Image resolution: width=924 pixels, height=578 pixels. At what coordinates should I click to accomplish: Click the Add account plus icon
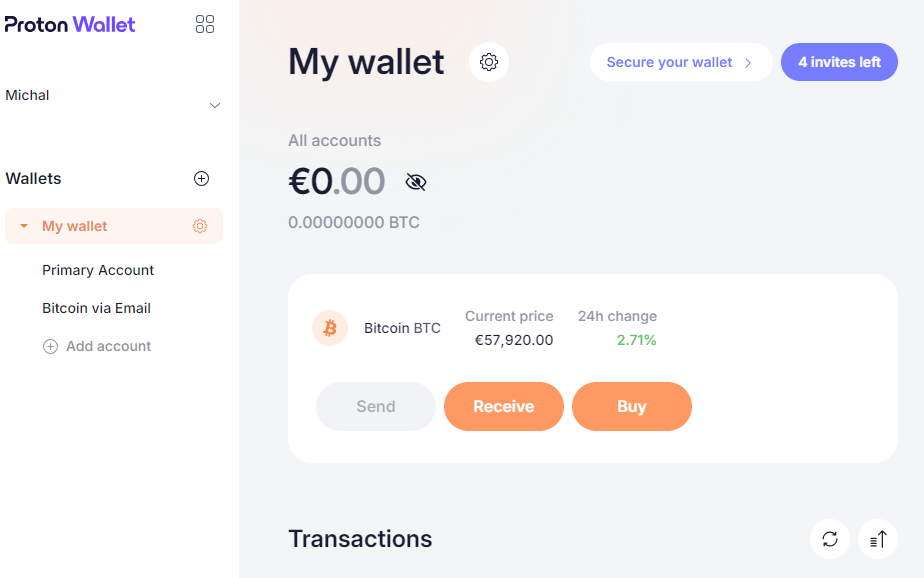click(50, 346)
